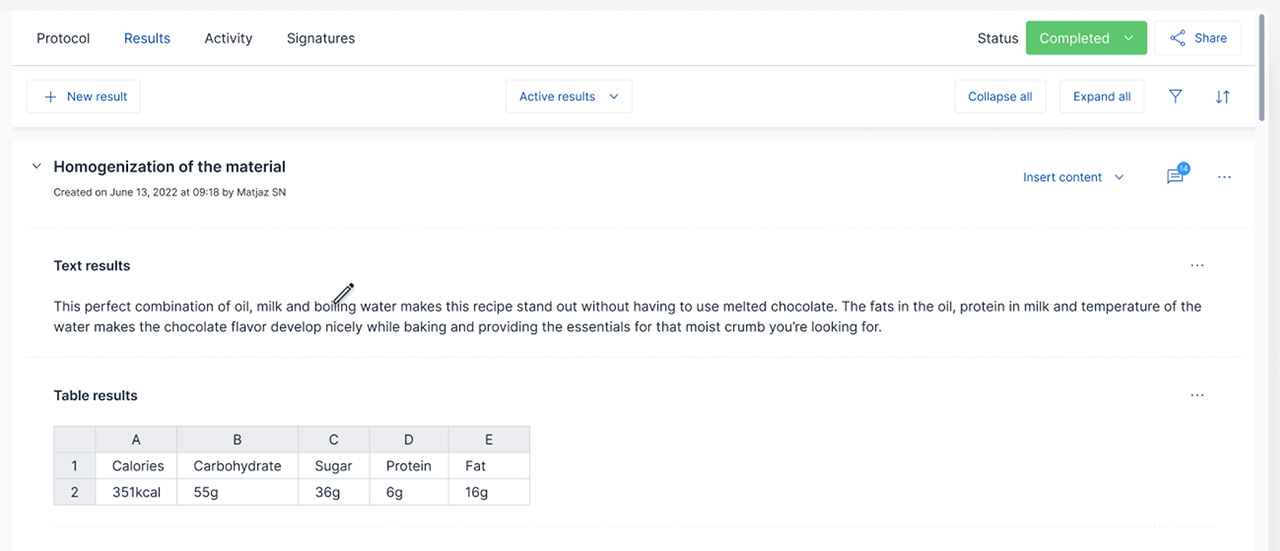
Task: Click the Expand all button
Action: (x=1101, y=97)
